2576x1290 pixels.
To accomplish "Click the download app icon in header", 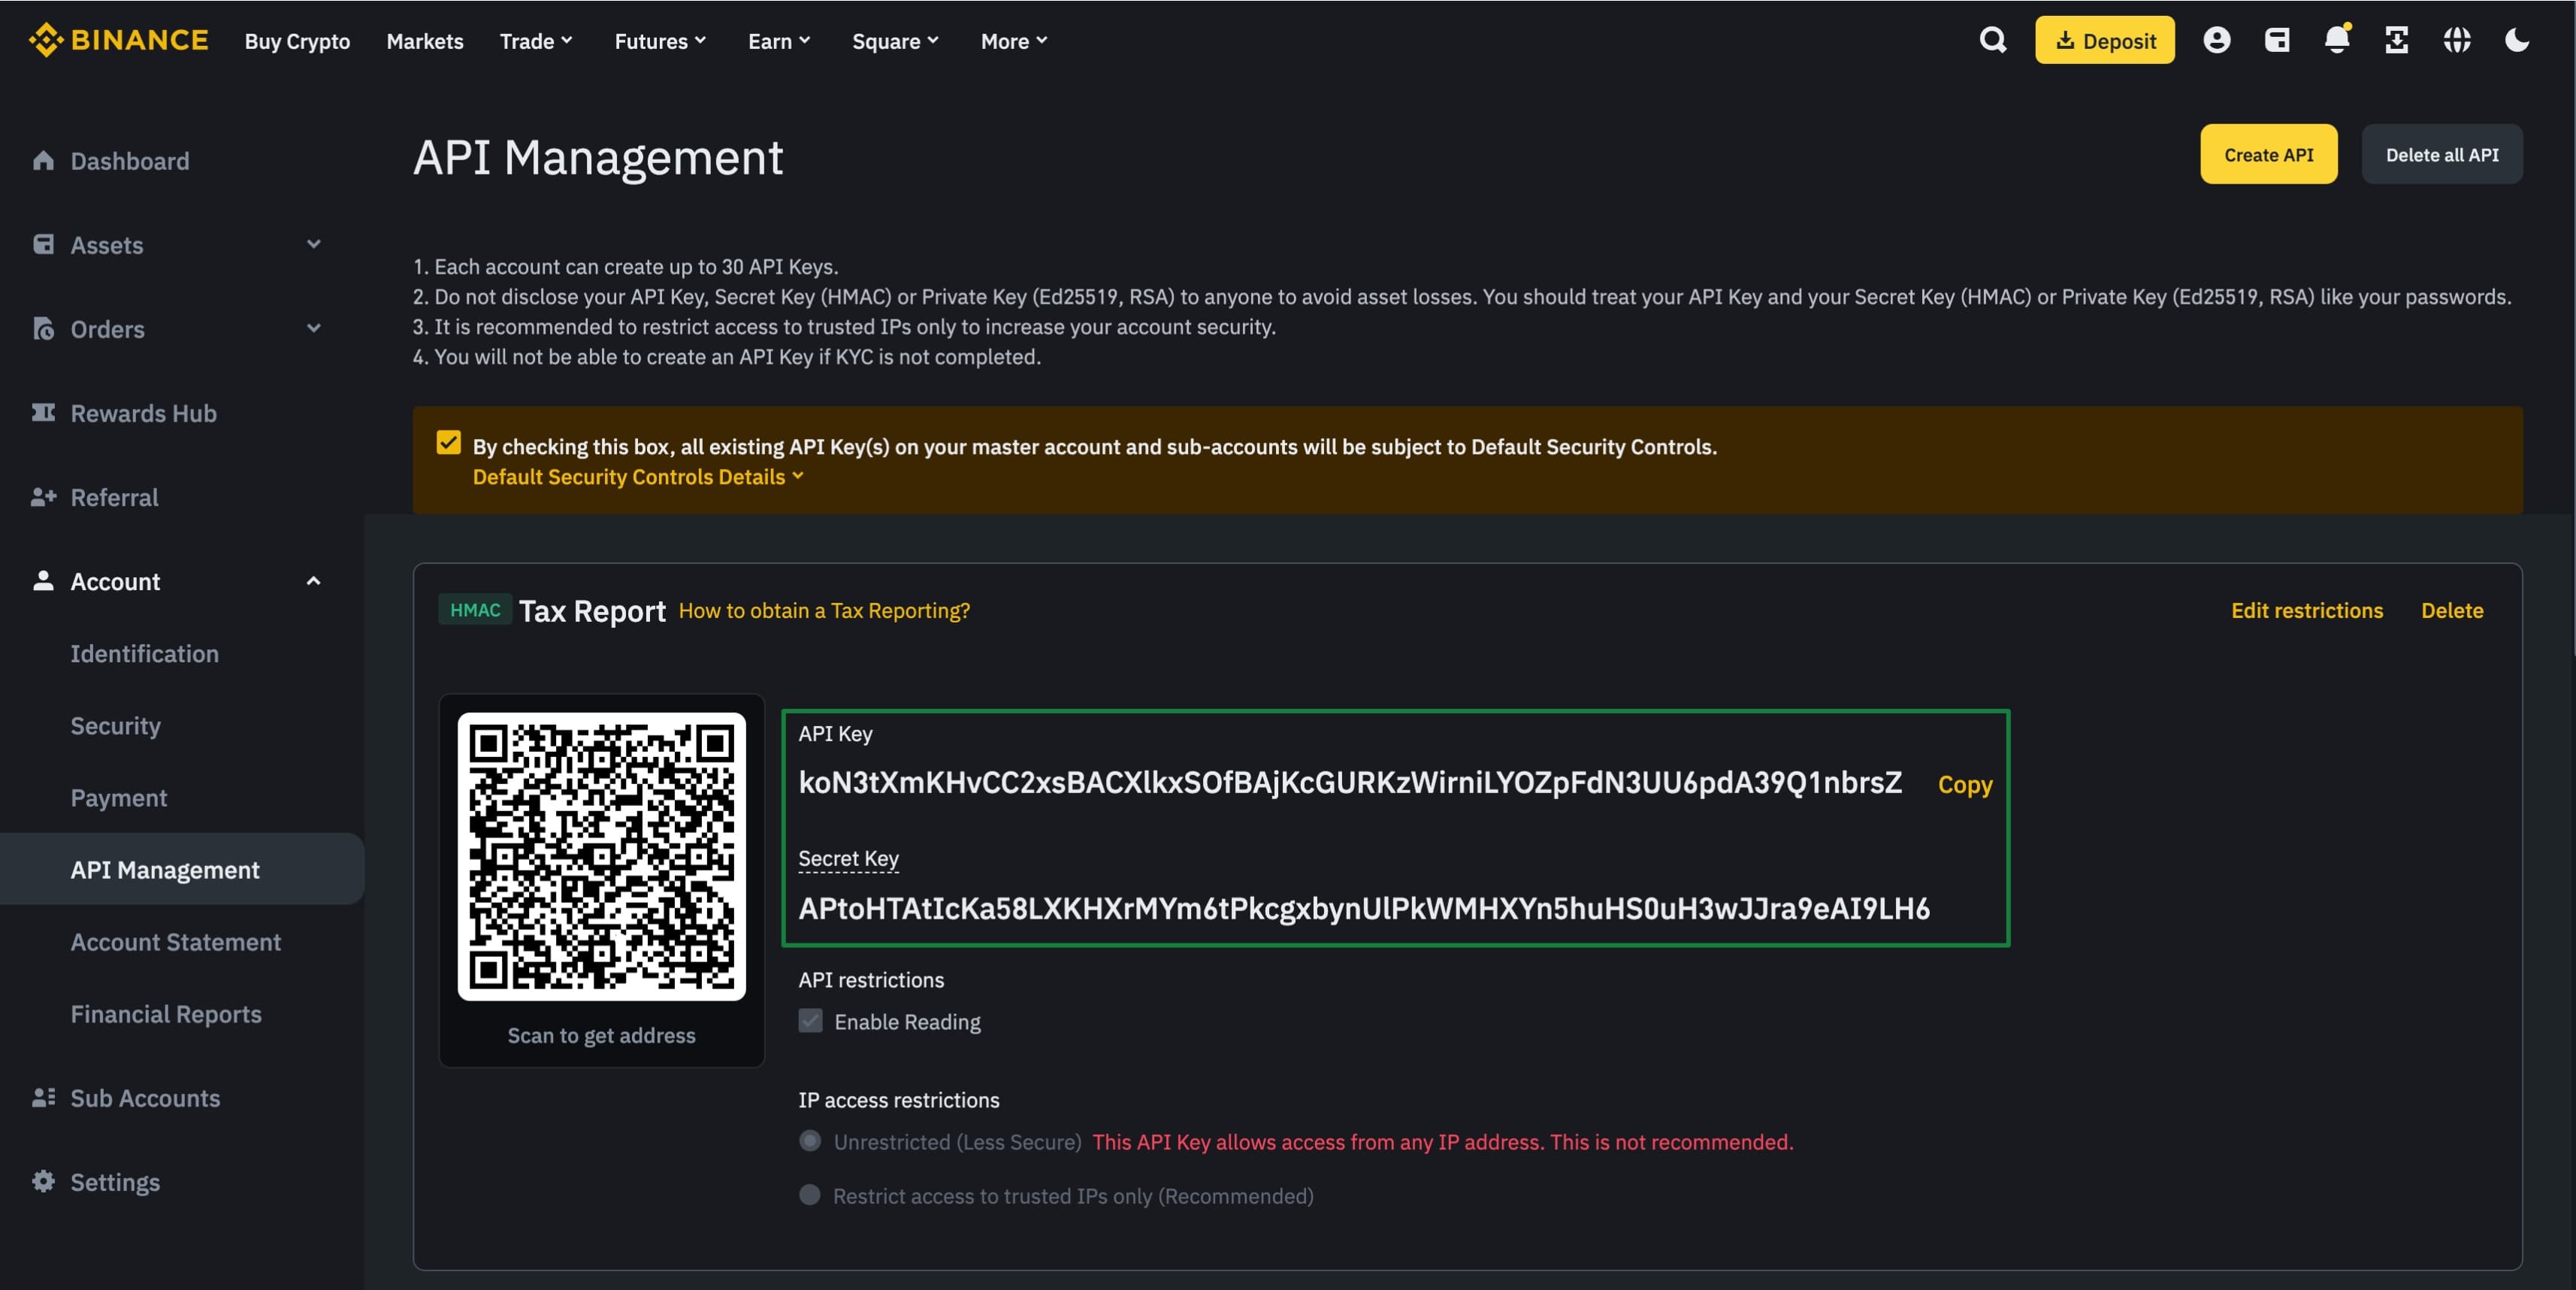I will tap(2396, 40).
